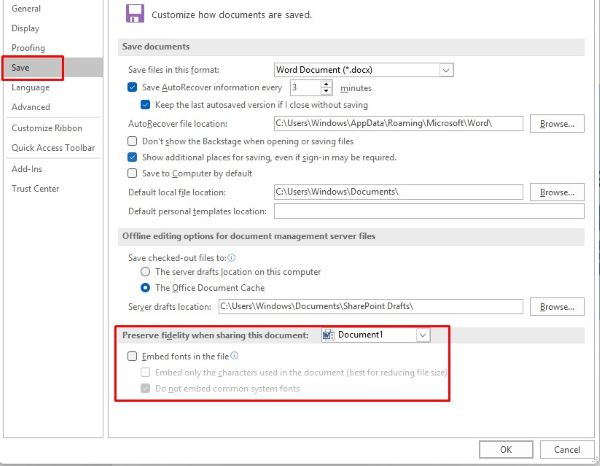Image resolution: width=600 pixels, height=466 pixels.
Task: Click info icon next to Save checked-out files
Action: click(232, 257)
